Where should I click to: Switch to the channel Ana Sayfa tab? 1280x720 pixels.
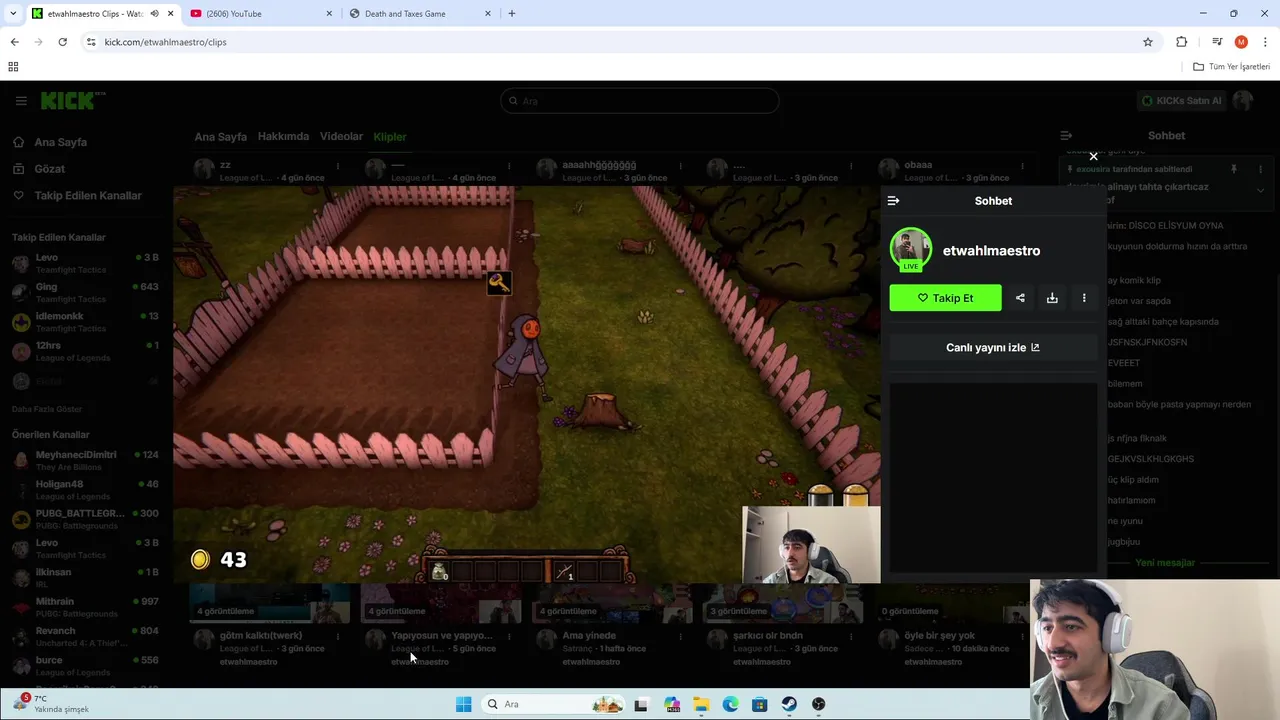[220, 137]
